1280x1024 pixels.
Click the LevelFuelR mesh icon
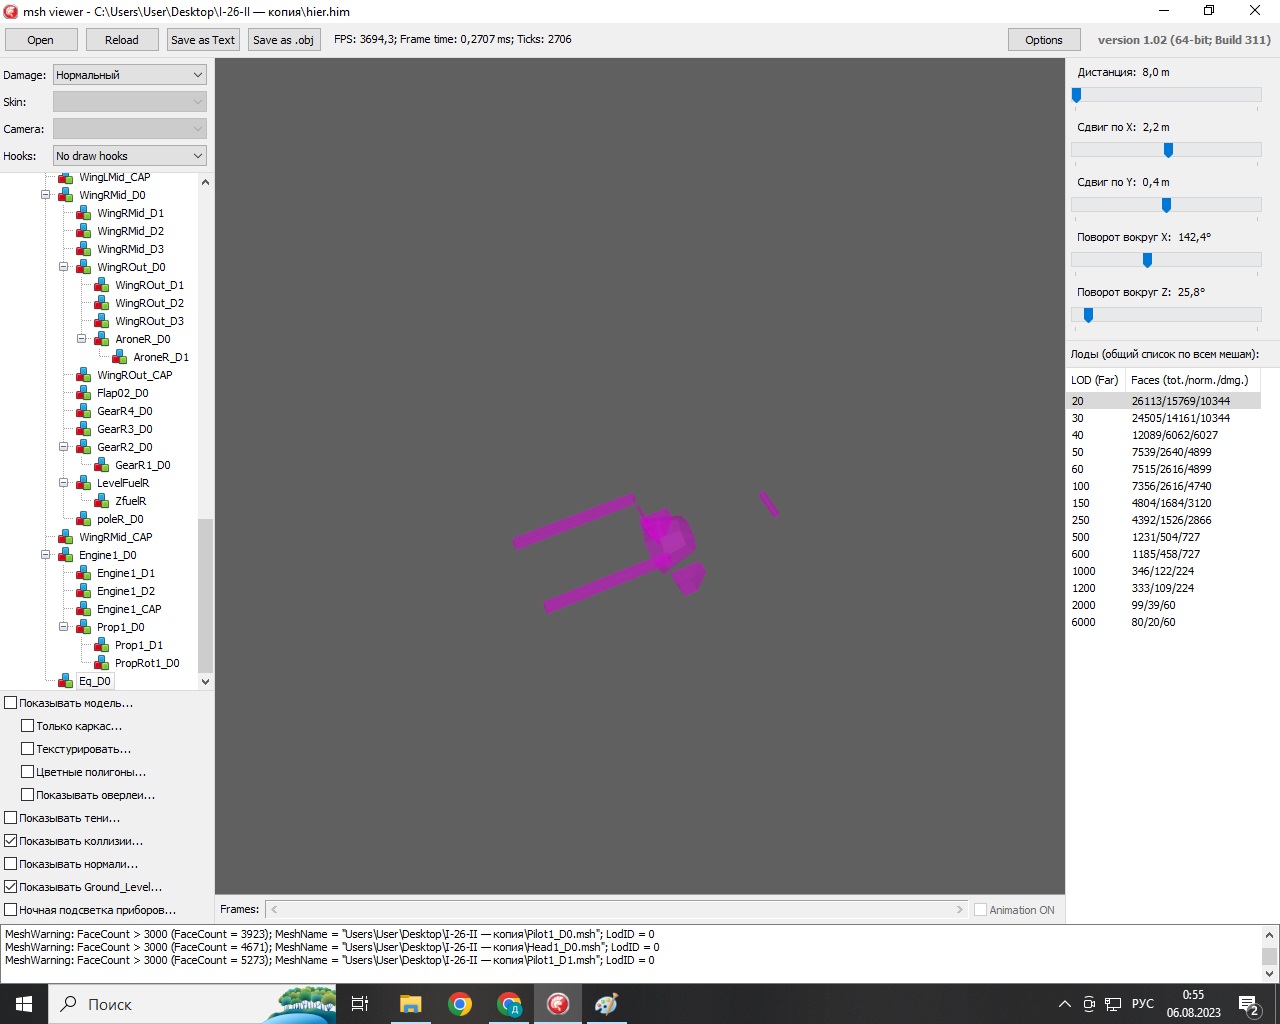84,483
